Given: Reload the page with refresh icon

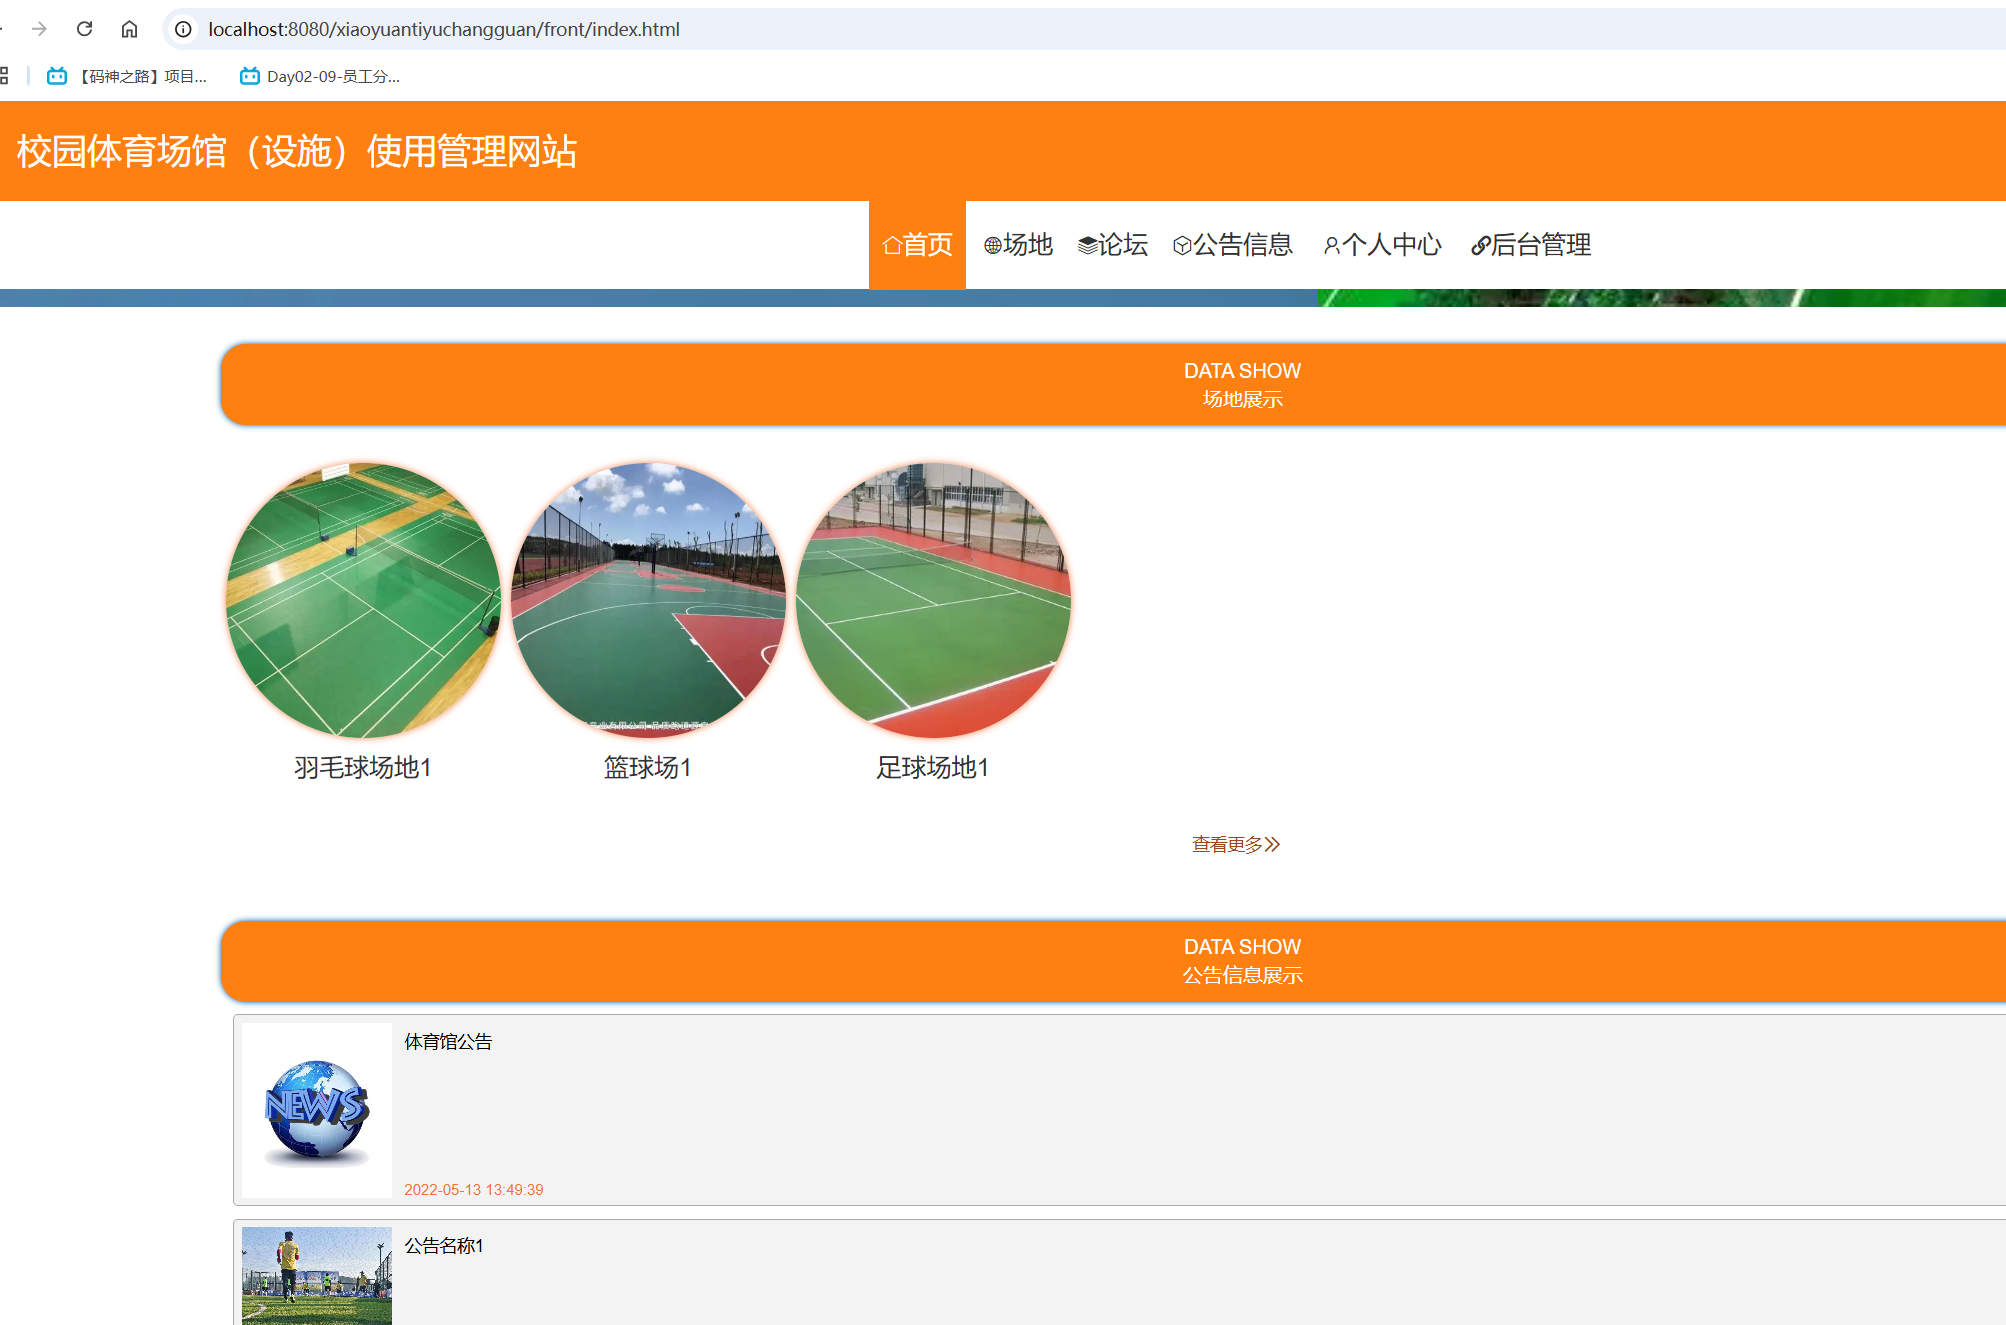Looking at the screenshot, I should pos(85,29).
